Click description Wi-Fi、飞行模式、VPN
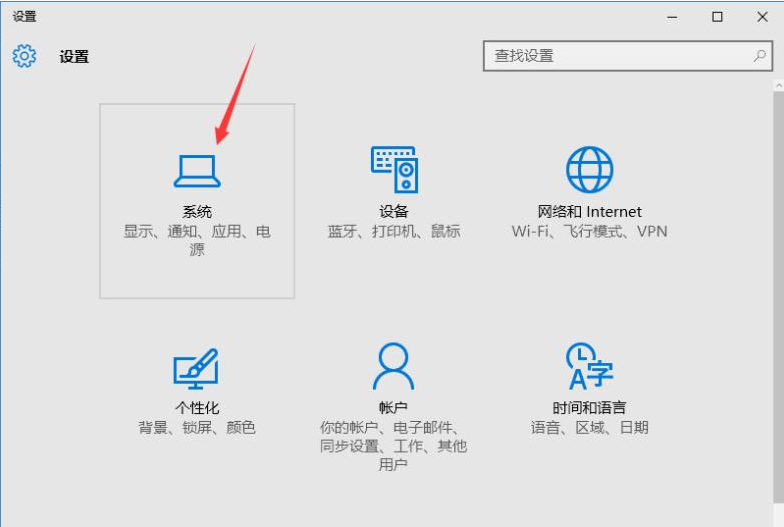This screenshot has width=784, height=527. tap(590, 231)
